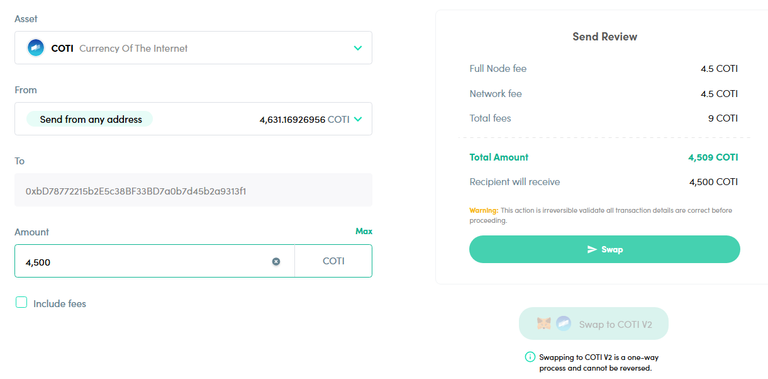
Task: Click the Max amount link
Action: point(363,231)
